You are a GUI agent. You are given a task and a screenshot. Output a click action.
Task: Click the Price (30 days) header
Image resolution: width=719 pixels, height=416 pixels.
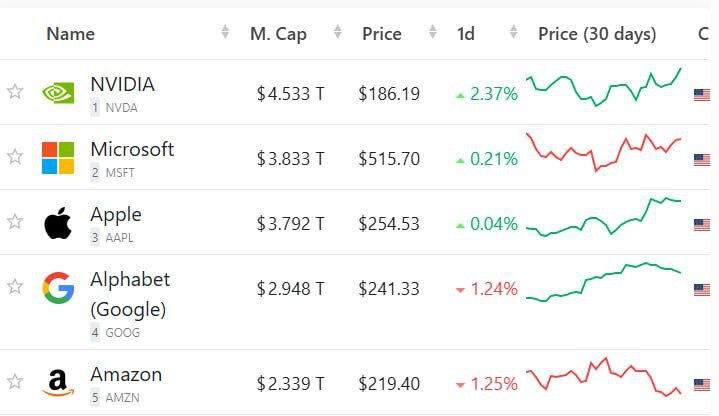coord(597,34)
